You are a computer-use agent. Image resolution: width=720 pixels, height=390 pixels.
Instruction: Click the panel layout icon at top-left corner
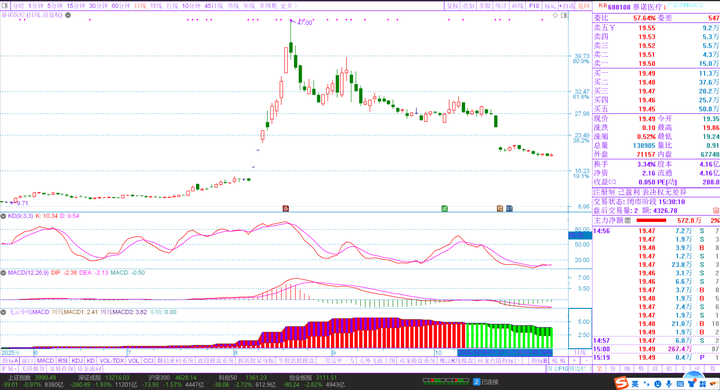[x=4, y=6]
